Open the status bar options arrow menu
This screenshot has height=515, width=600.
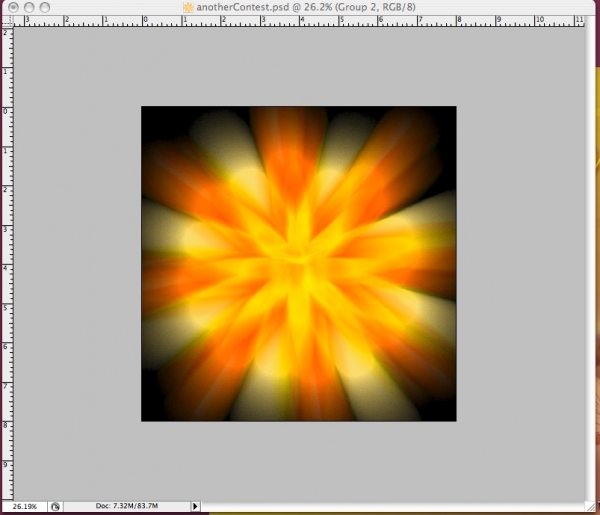coord(195,506)
